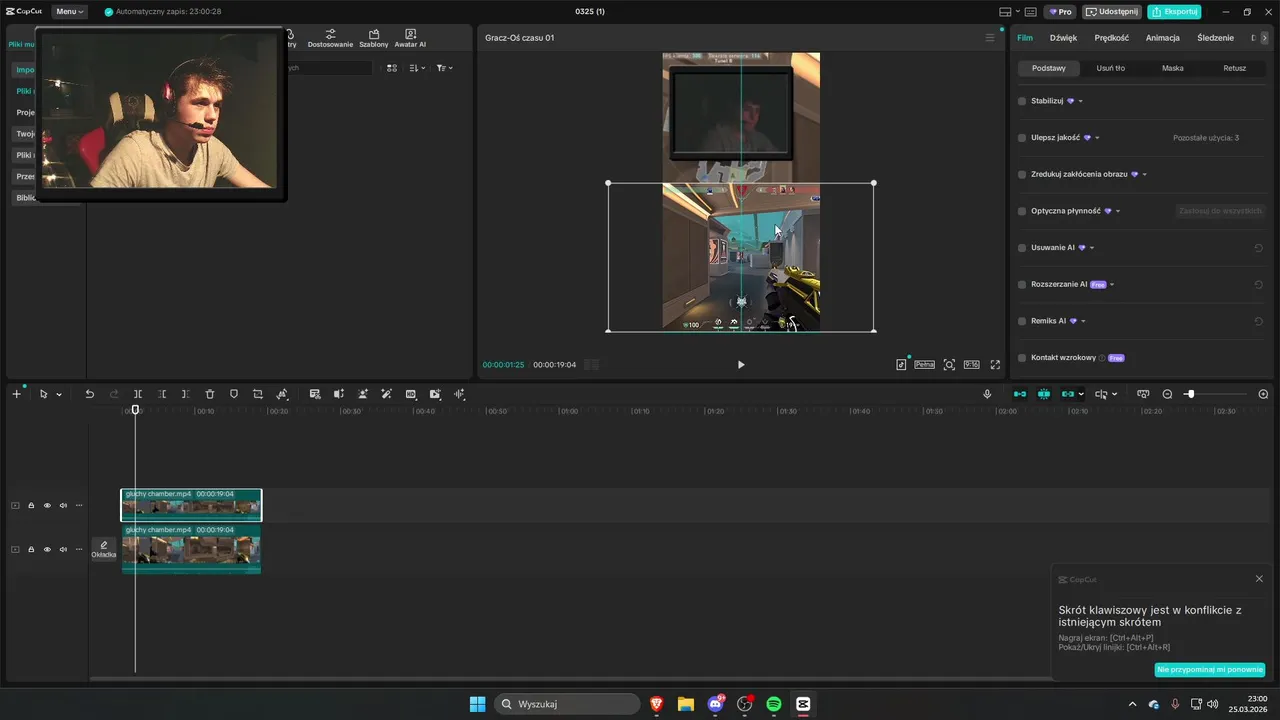
Task: Switch media view with the grid icon
Action: click(392, 68)
